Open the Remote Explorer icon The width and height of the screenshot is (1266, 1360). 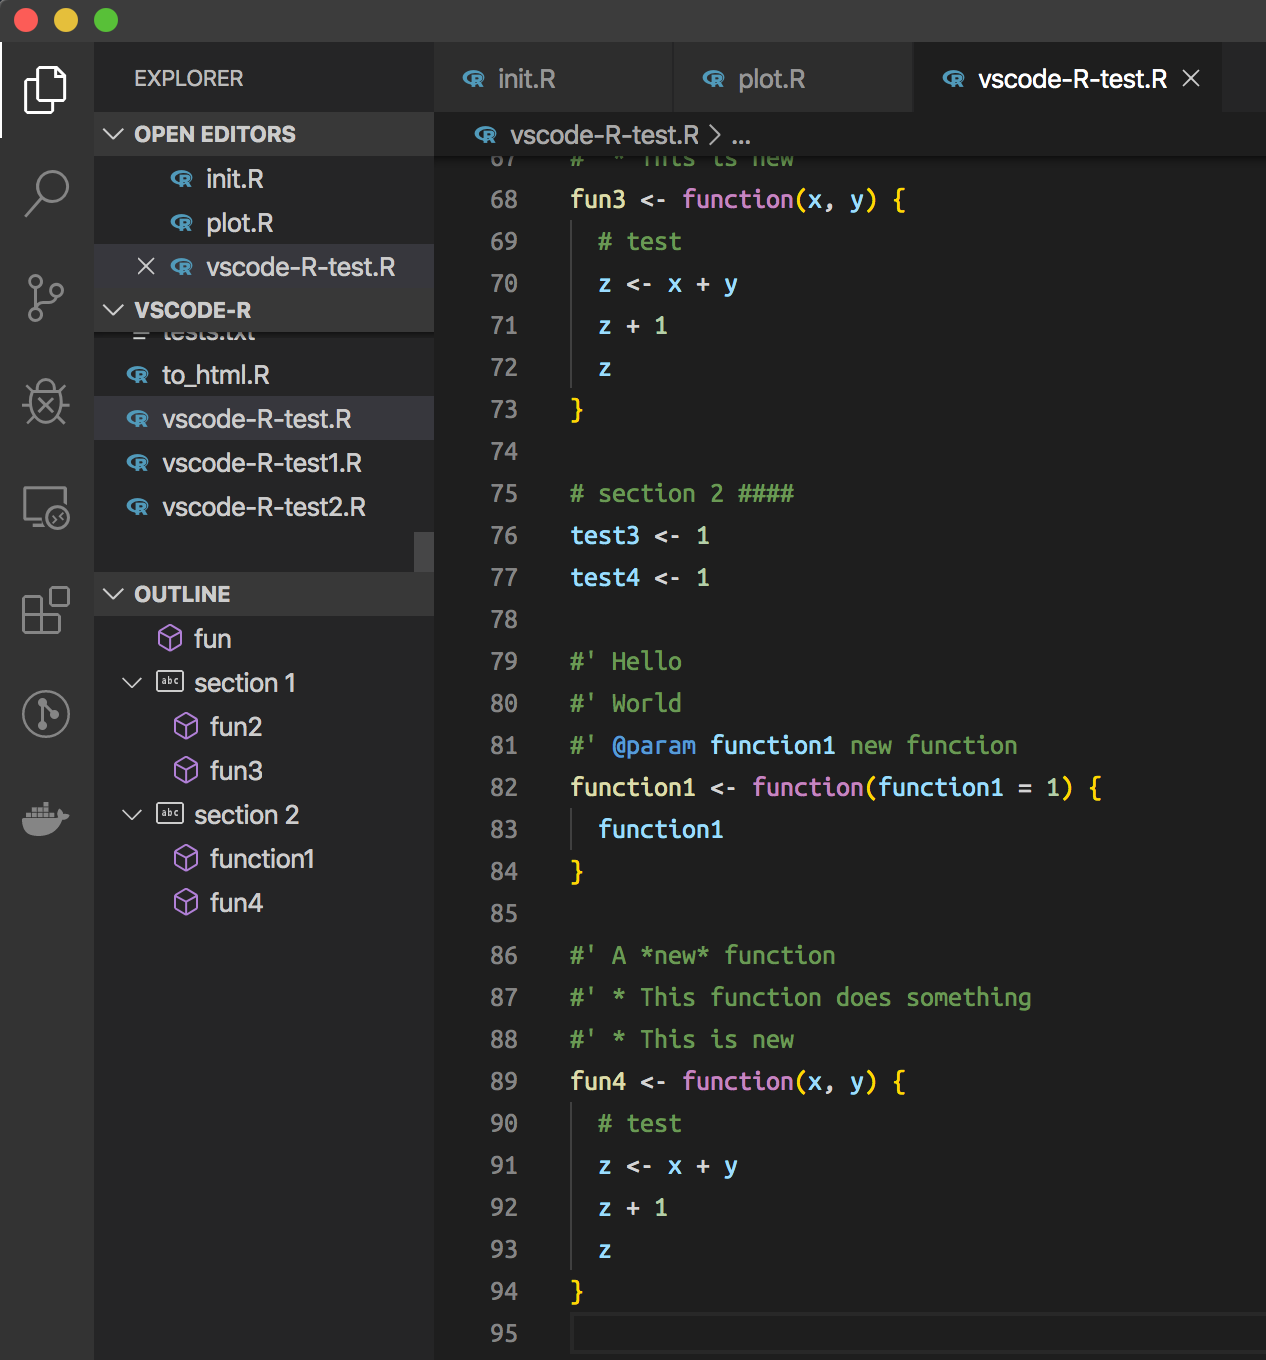click(46, 507)
